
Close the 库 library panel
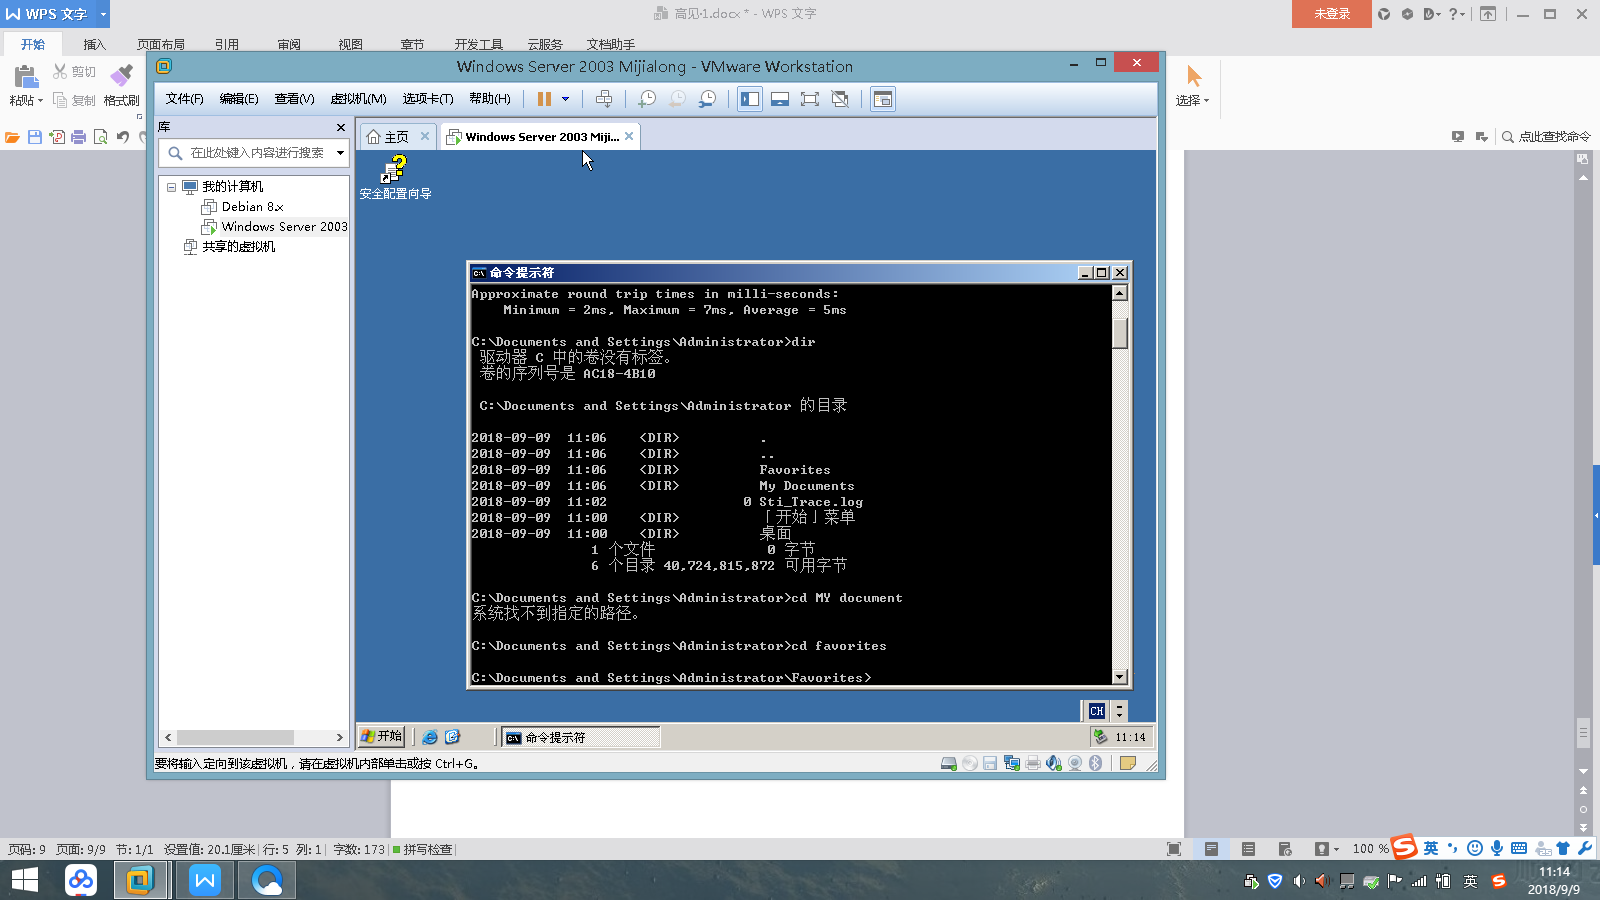pos(341,127)
